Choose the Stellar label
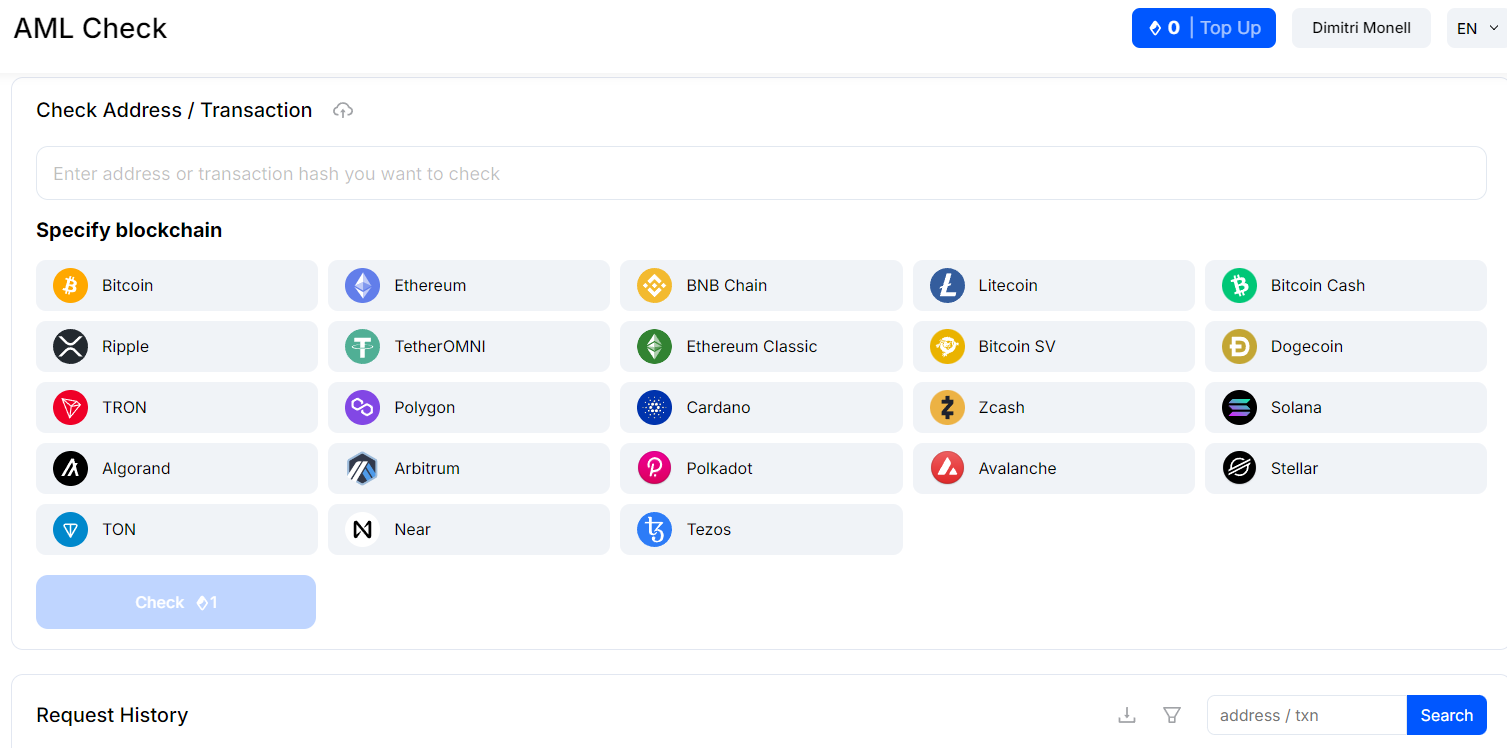The height and width of the screenshot is (748, 1507). [x=1294, y=469]
